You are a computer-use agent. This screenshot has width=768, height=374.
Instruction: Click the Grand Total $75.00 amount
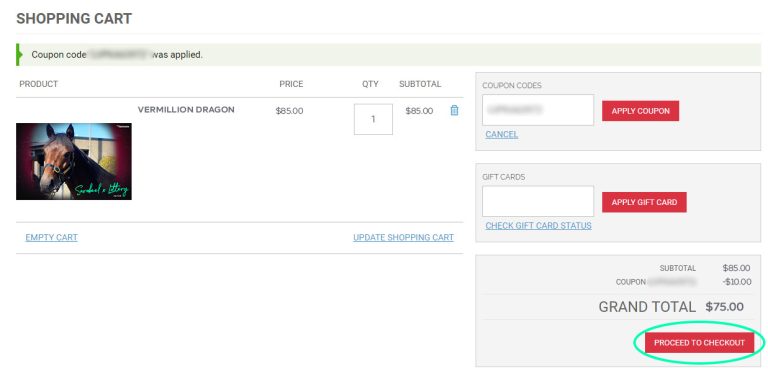tap(724, 307)
